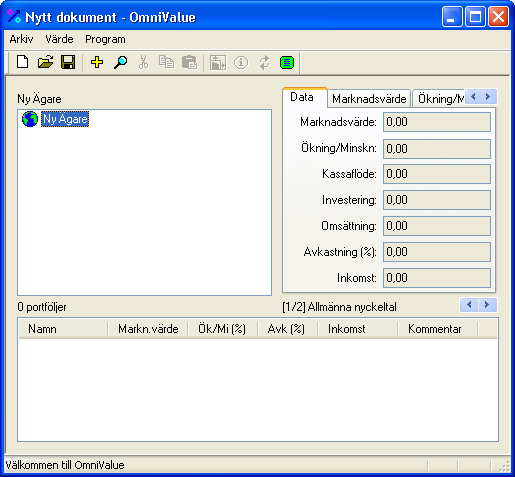Sort by the Kommentar column header

[438, 329]
